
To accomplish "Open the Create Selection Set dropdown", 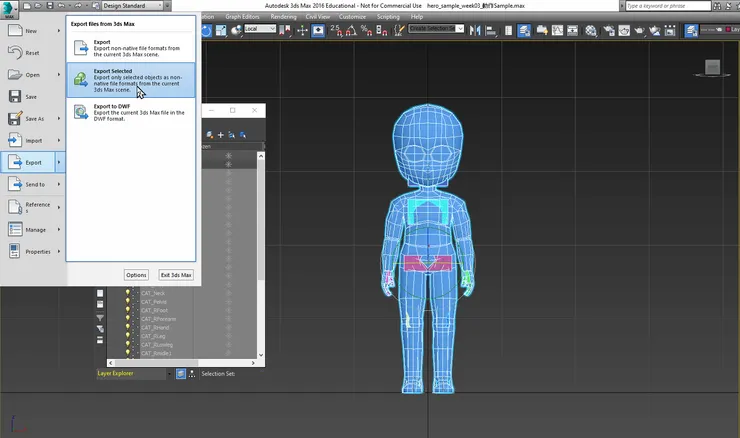I will point(437,29).
